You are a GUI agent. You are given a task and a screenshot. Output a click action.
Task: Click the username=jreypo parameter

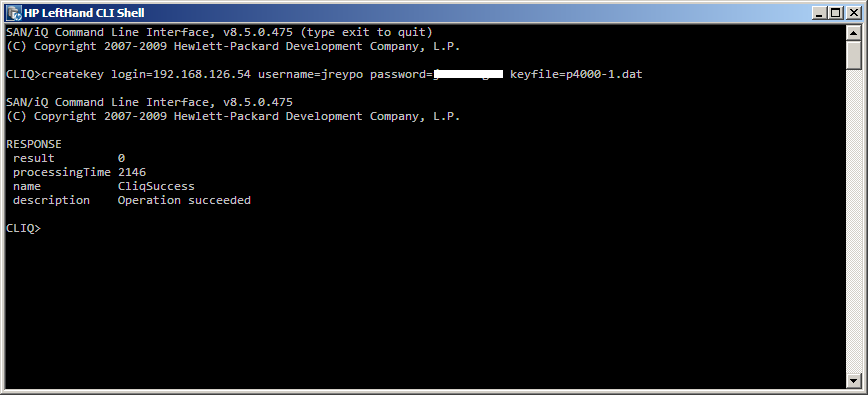[x=311, y=74]
